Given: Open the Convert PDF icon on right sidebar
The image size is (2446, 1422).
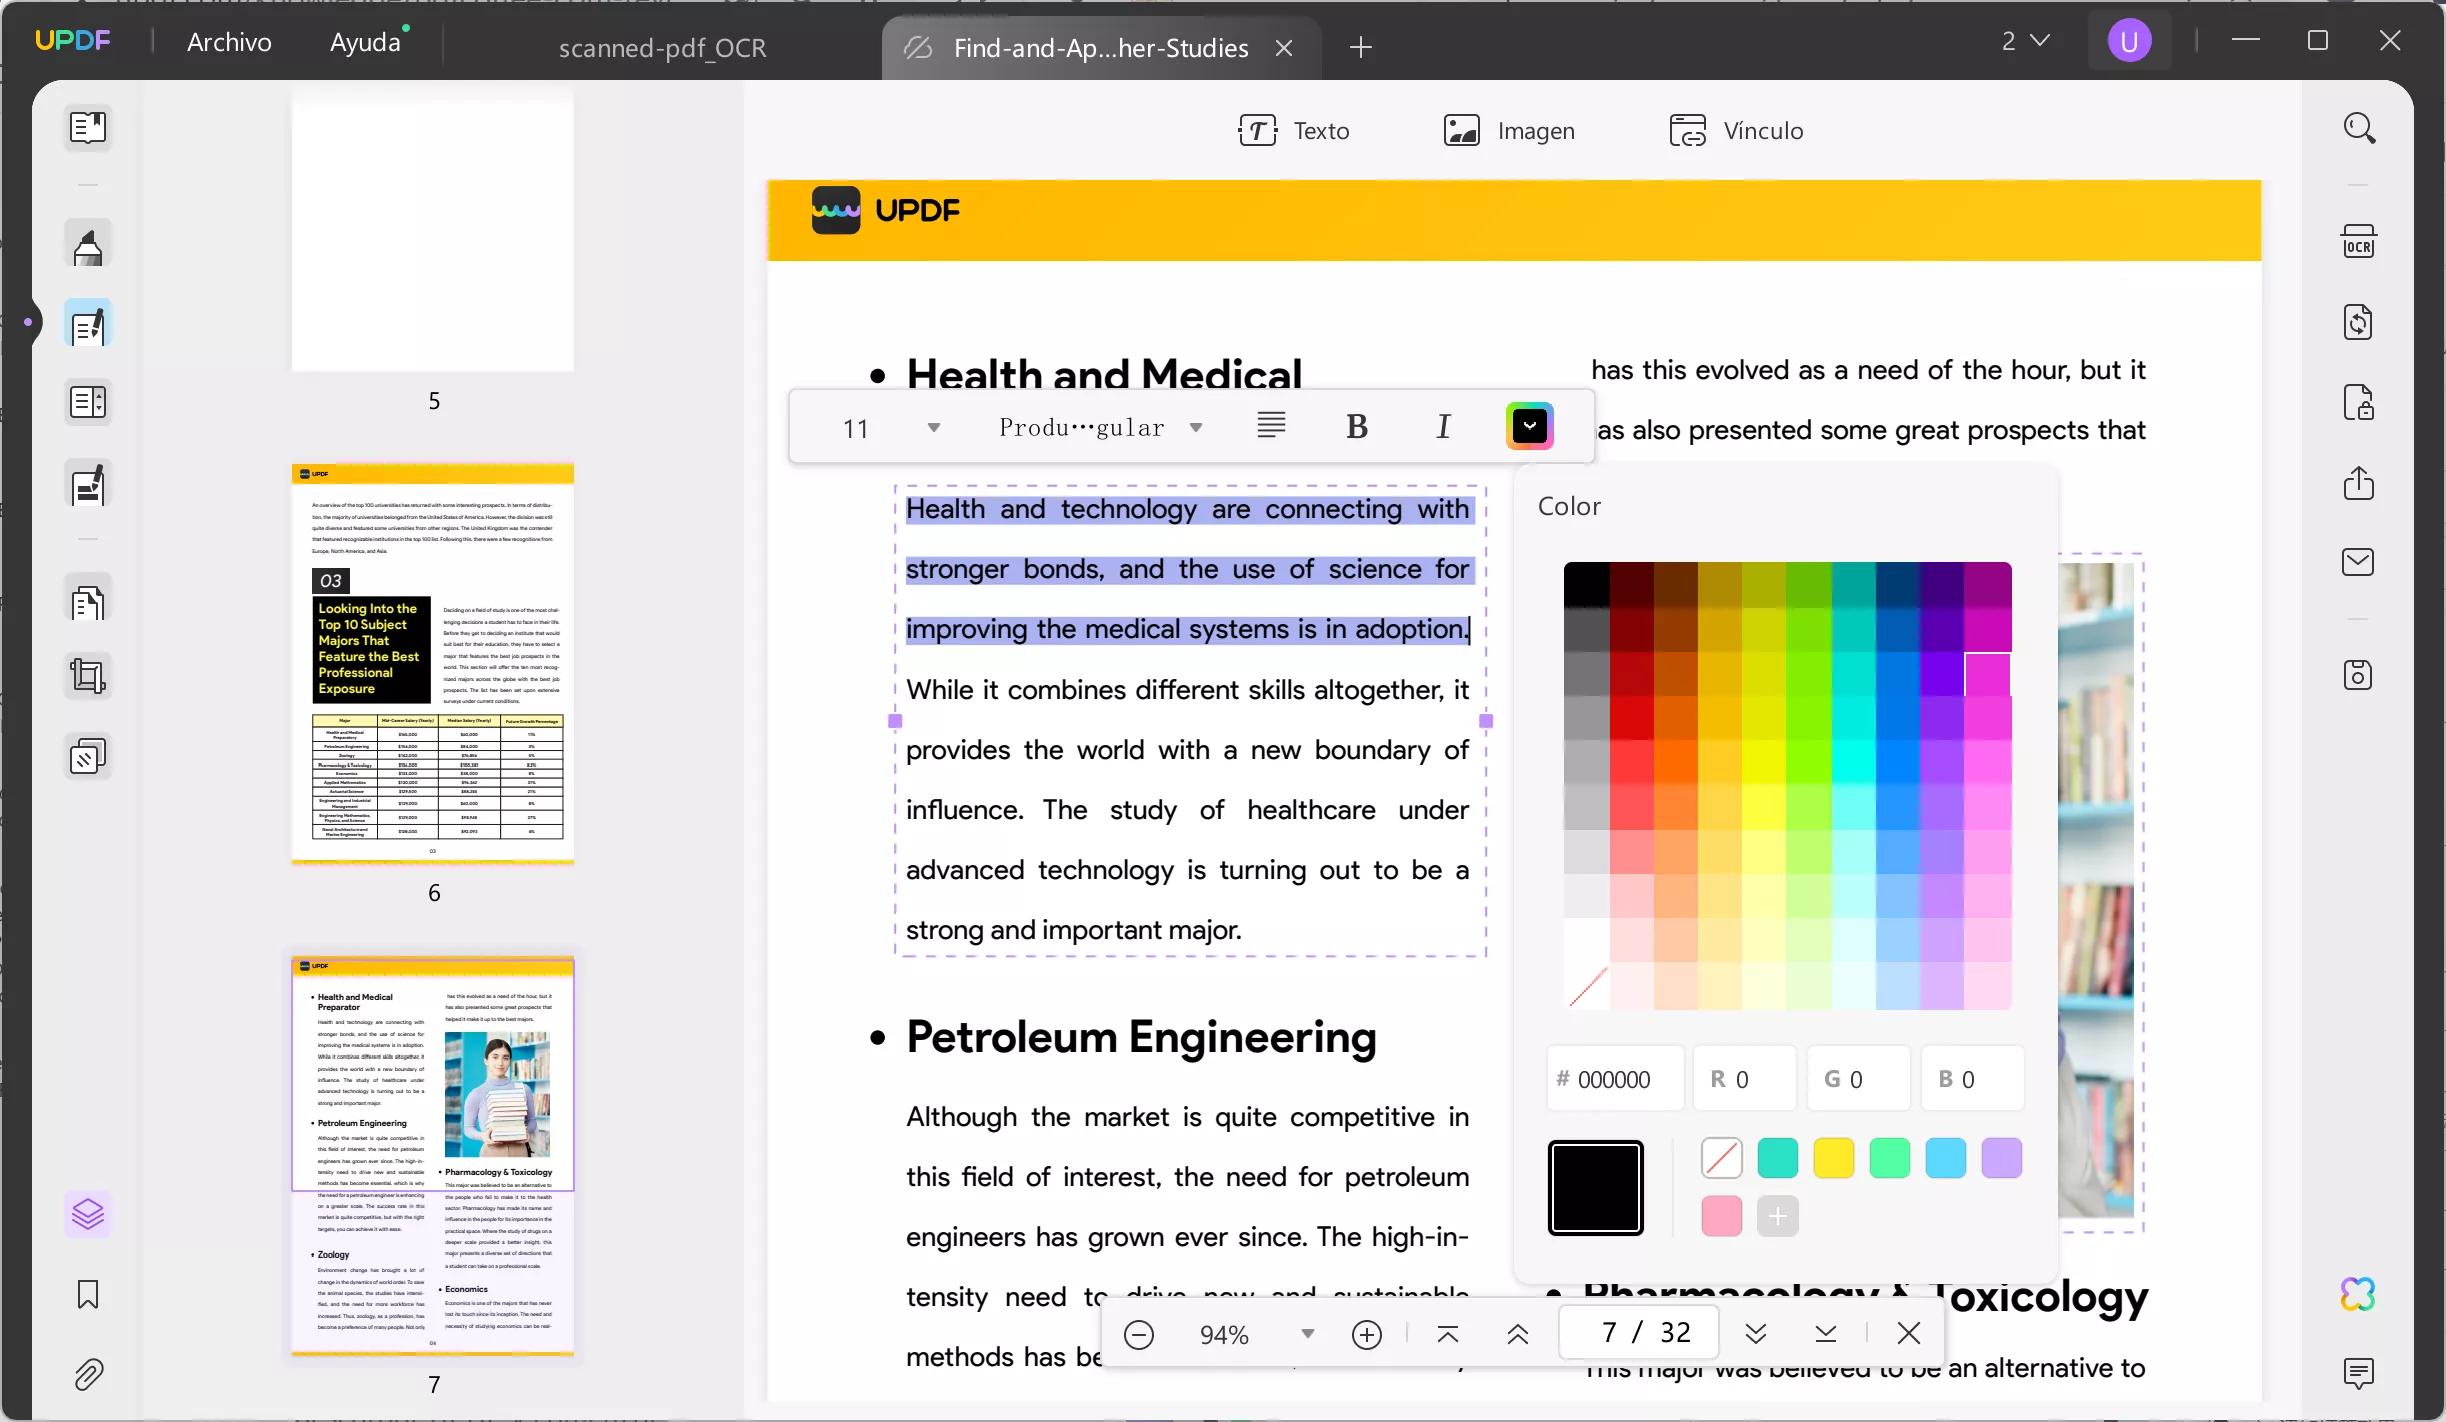Looking at the screenshot, I should (x=2359, y=322).
